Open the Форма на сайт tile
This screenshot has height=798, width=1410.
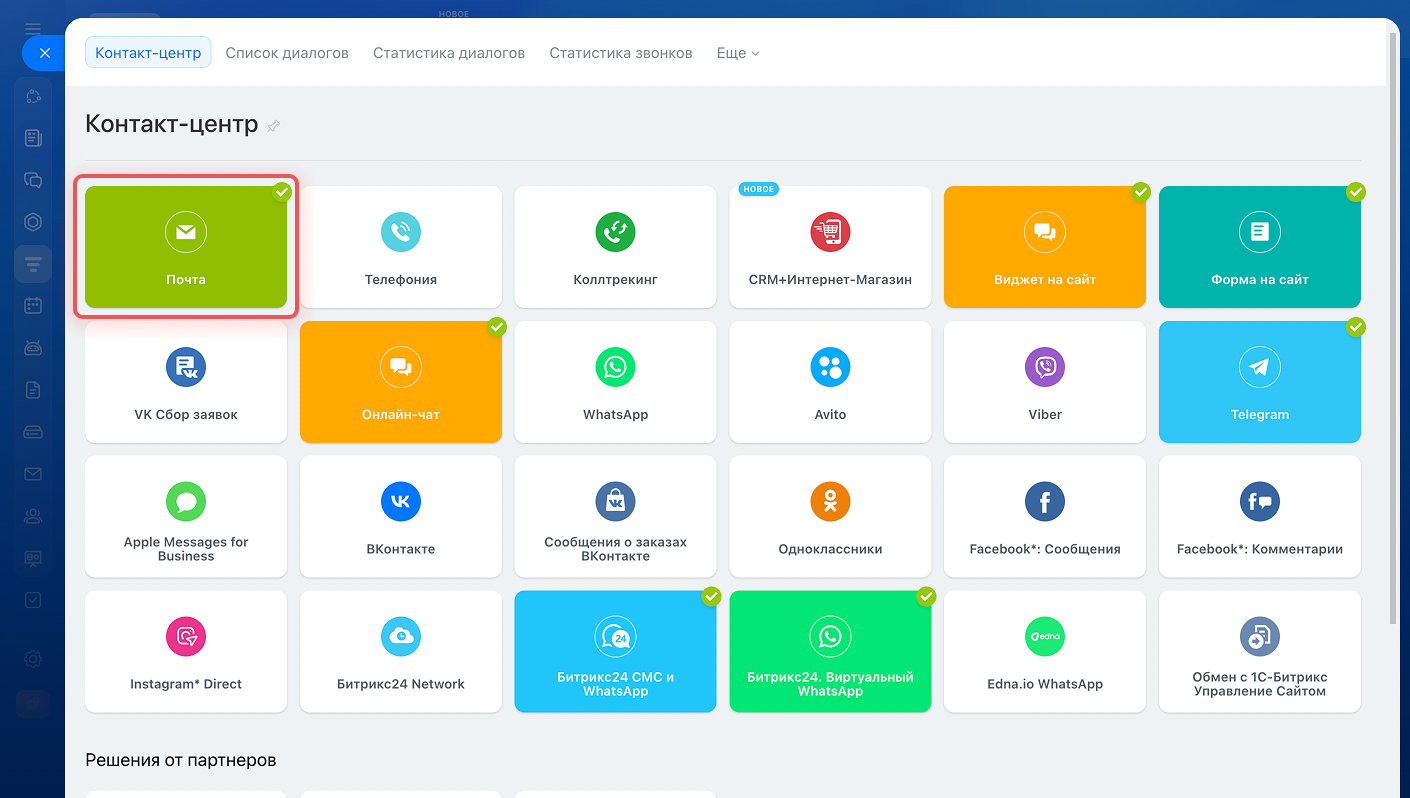(1260, 247)
